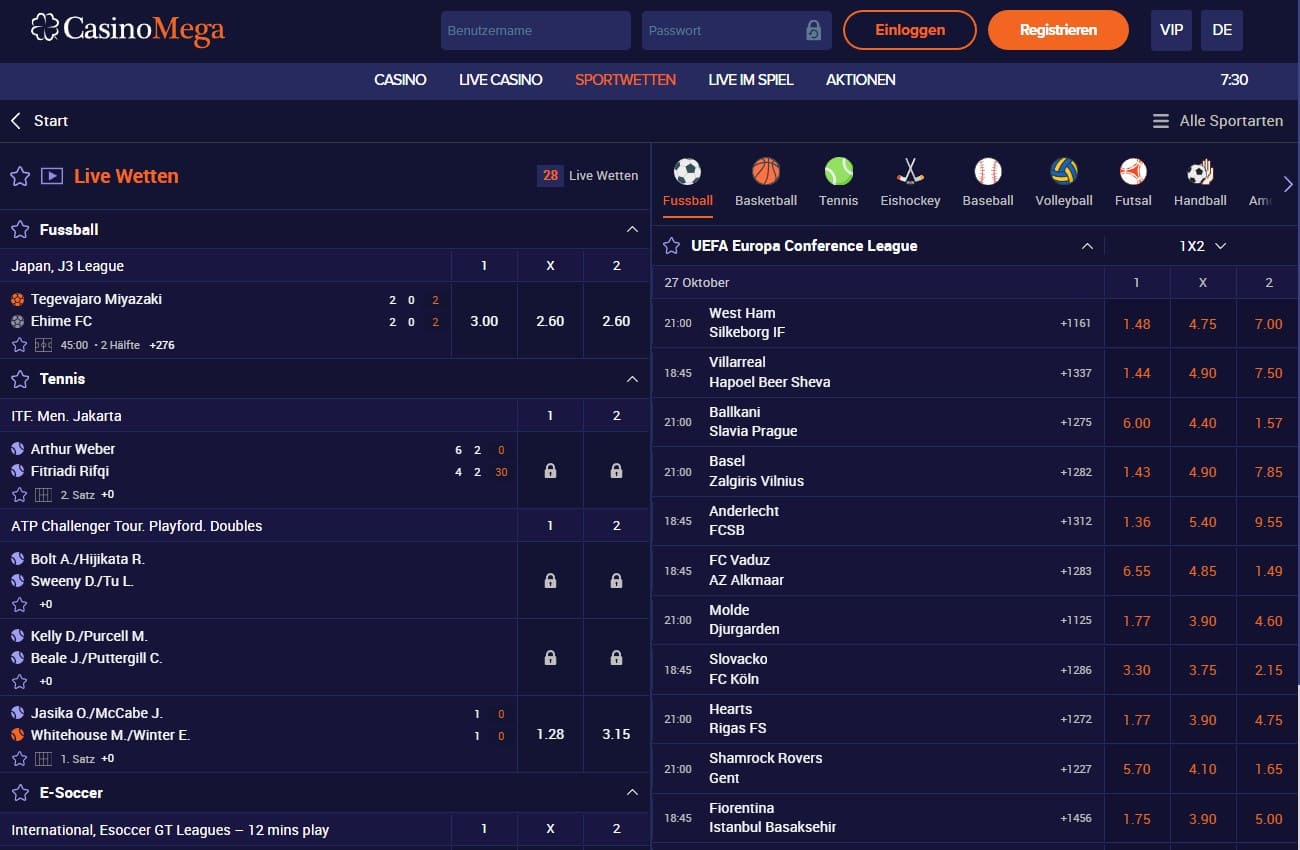Select the Futsal sport icon
The height and width of the screenshot is (850, 1300).
(x=1133, y=172)
